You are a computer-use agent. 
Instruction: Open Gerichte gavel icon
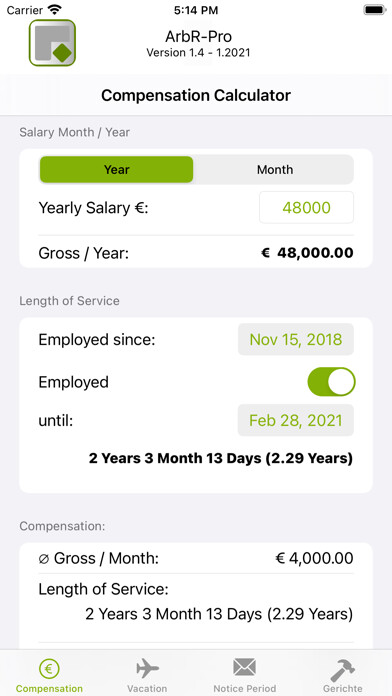click(x=343, y=669)
